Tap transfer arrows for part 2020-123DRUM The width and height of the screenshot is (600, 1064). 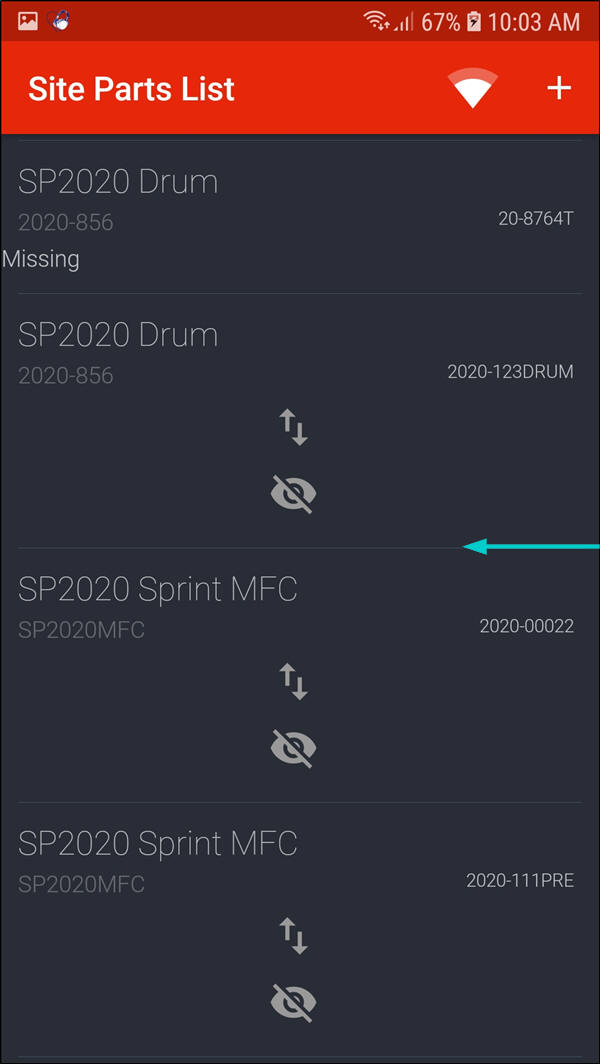(293, 428)
